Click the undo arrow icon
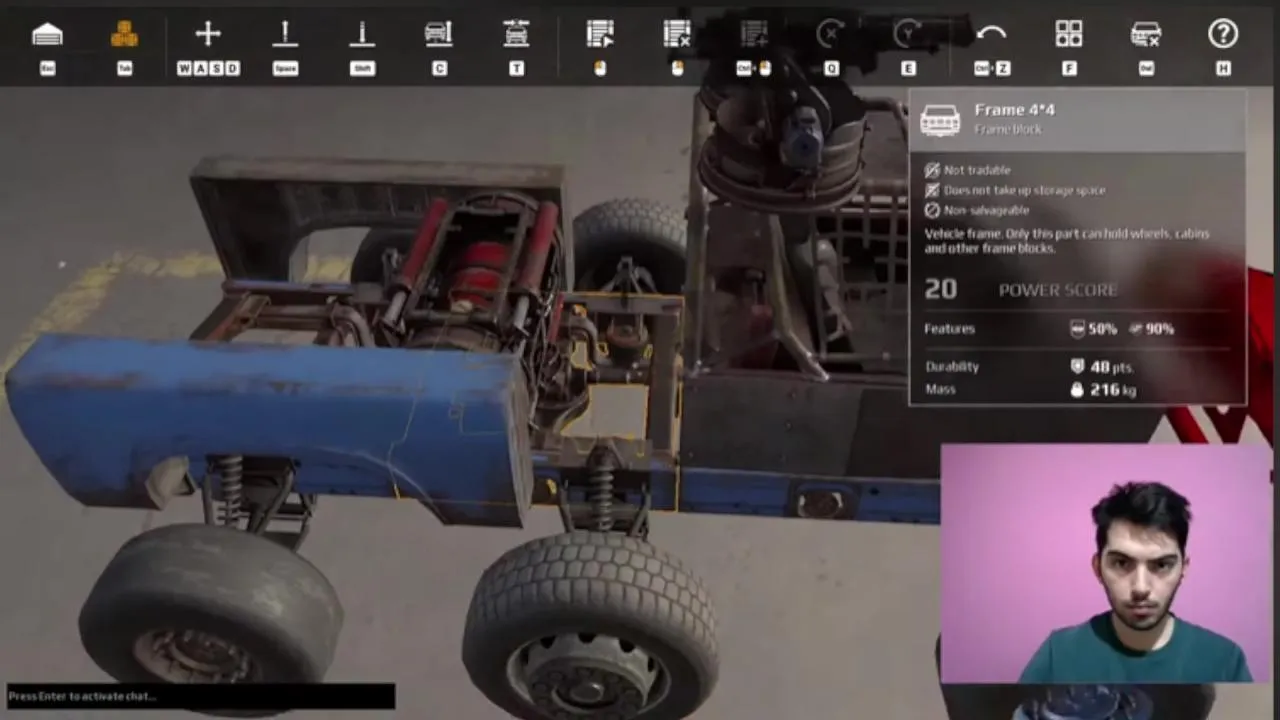Screen dimensions: 1280x720 coord(991,35)
